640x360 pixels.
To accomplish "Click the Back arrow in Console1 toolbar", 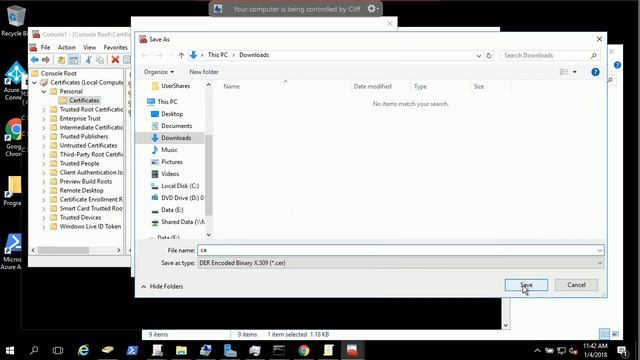I will [x=35, y=60].
